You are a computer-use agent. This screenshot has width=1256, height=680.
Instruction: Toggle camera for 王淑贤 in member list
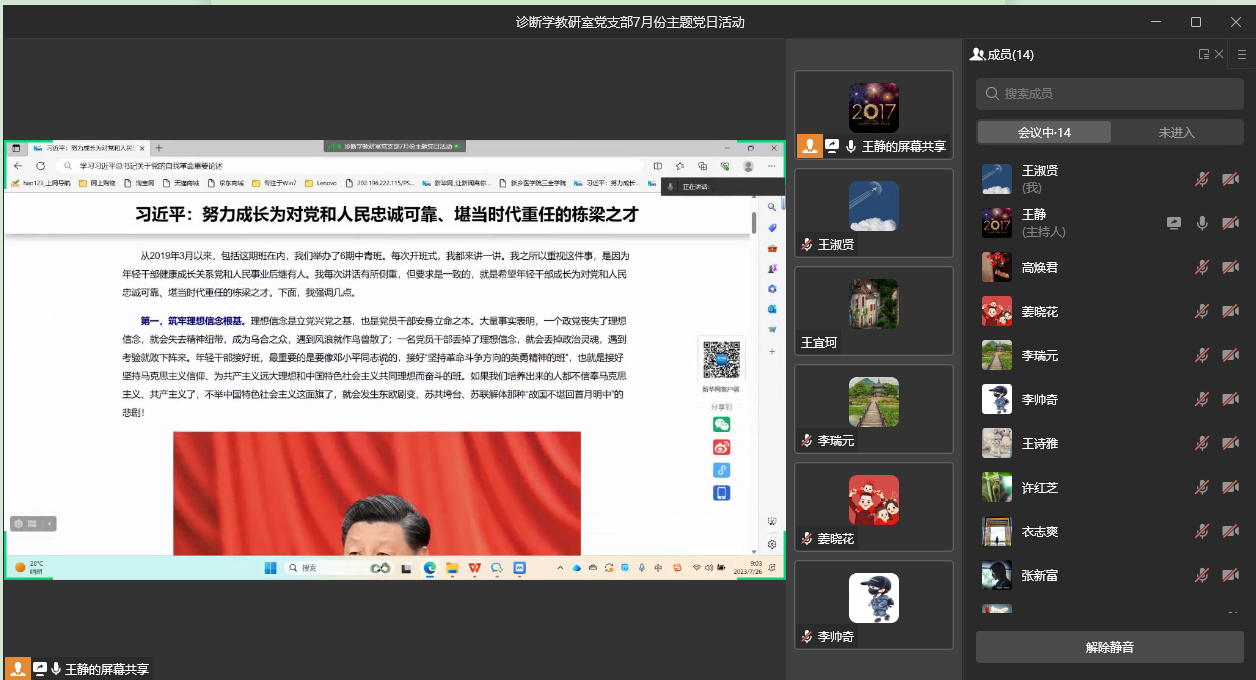coord(1231,180)
